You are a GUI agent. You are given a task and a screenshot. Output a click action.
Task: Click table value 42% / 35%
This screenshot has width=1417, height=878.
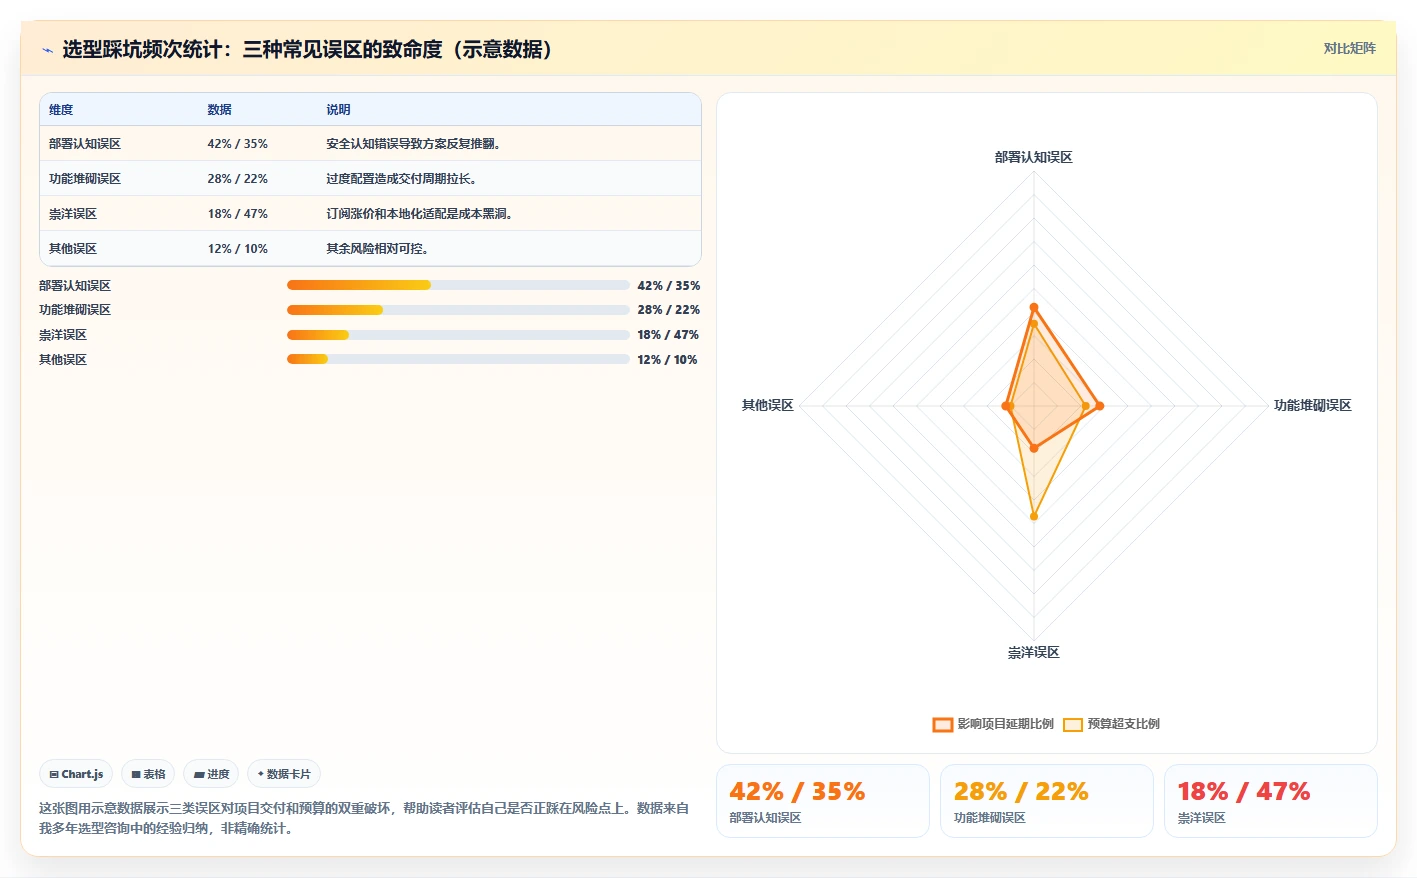coord(237,144)
